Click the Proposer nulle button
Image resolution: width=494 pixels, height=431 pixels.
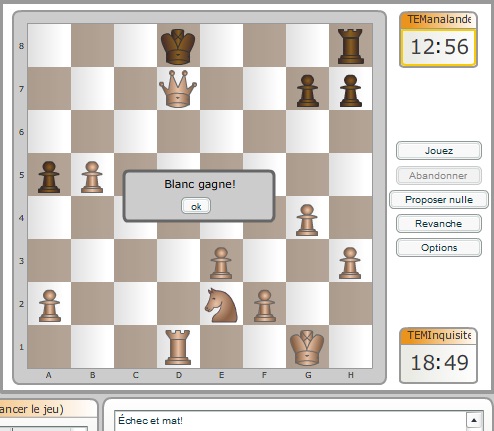pos(439,200)
